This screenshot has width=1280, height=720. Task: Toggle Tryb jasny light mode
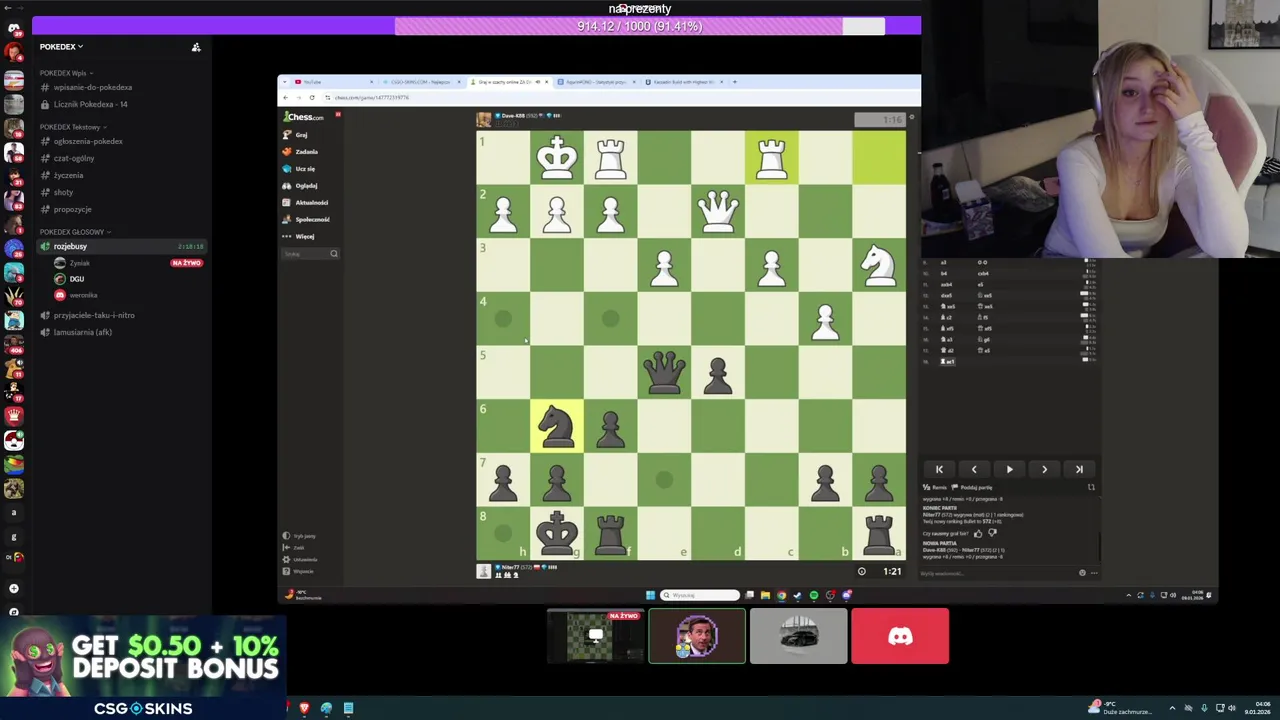pos(299,536)
